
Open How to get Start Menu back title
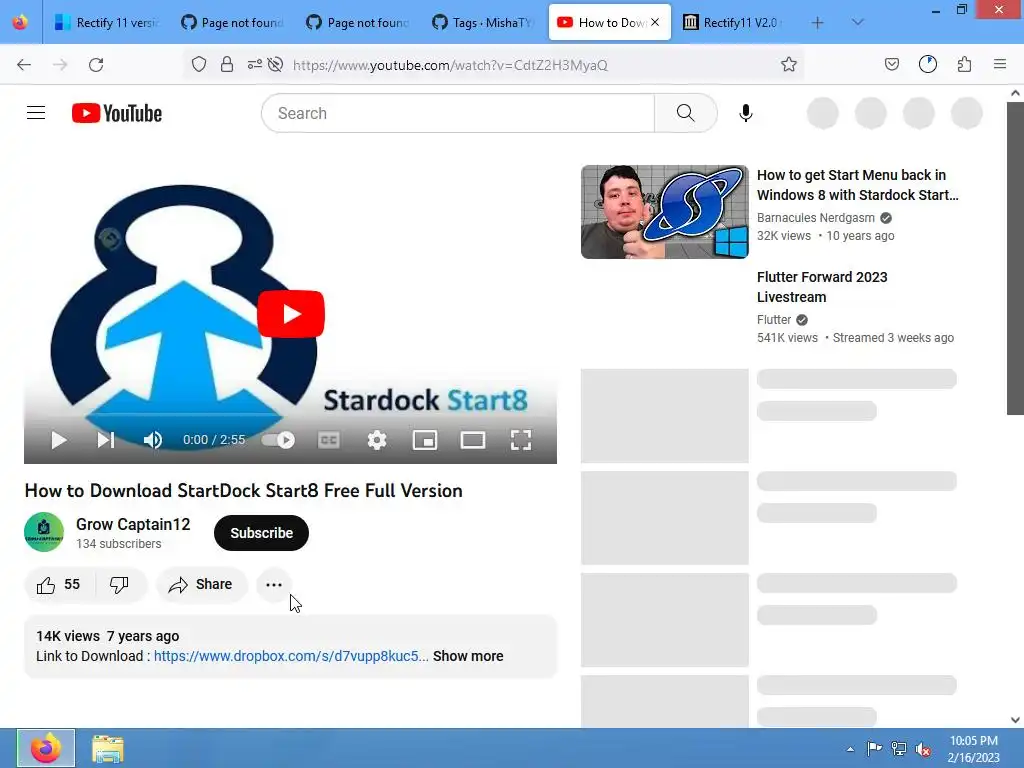857,185
